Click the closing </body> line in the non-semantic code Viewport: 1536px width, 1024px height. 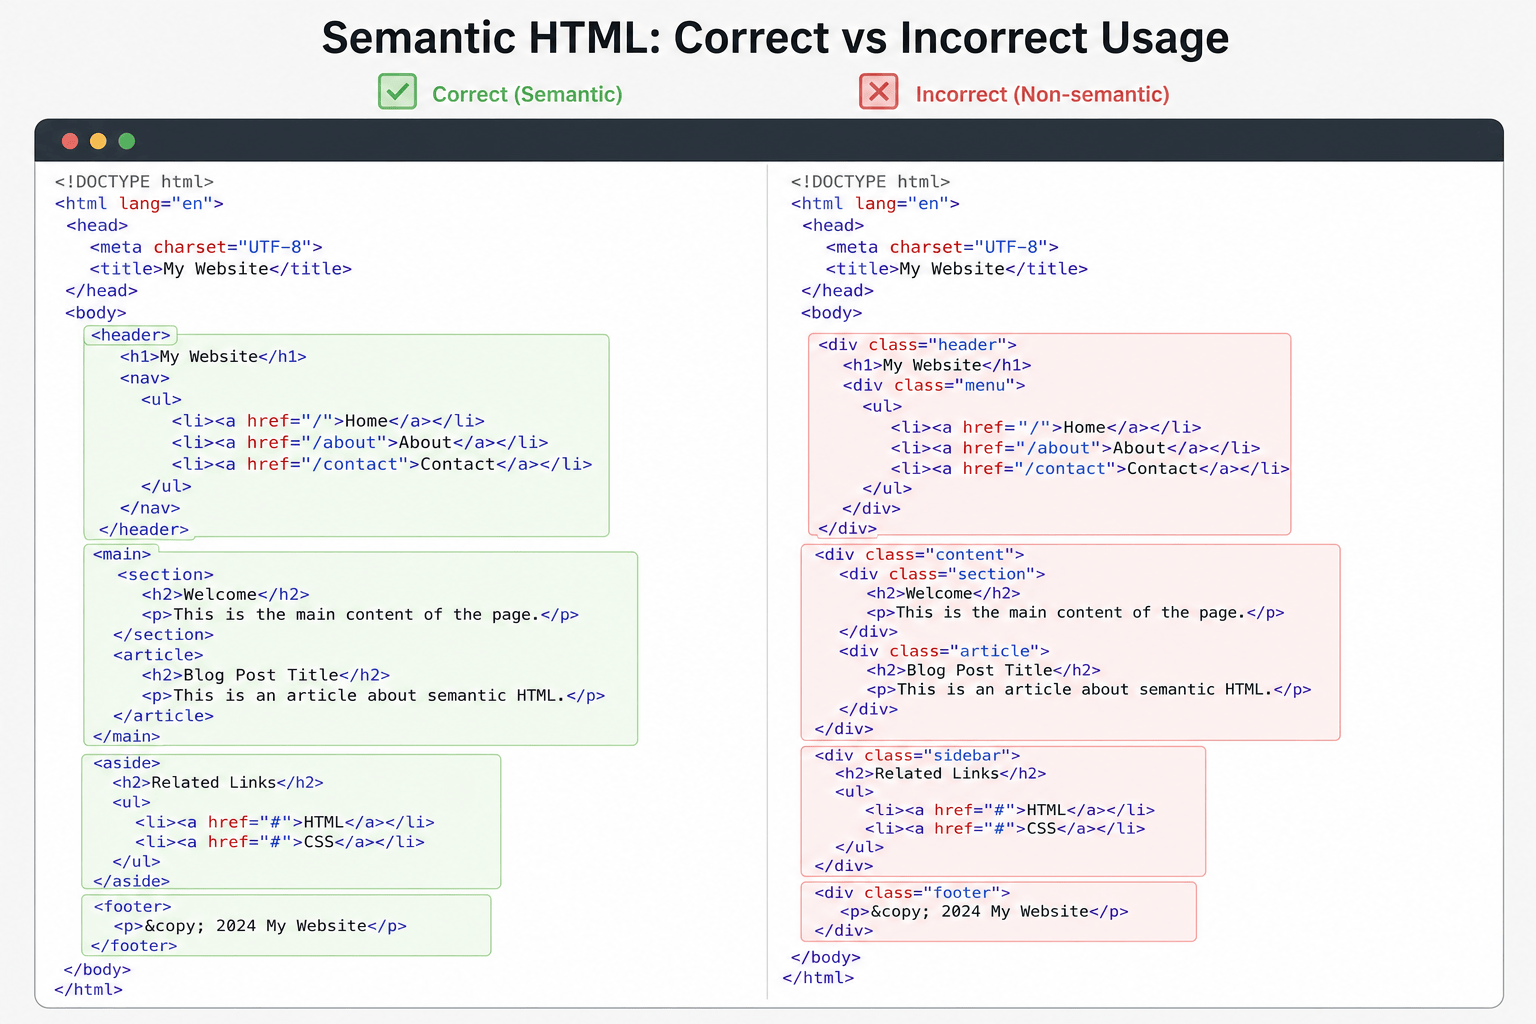point(826,957)
